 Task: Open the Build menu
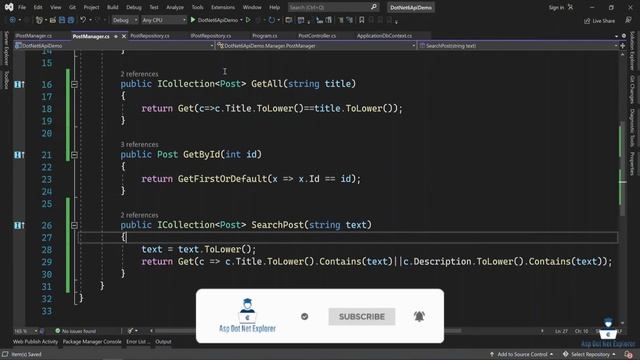113,7
